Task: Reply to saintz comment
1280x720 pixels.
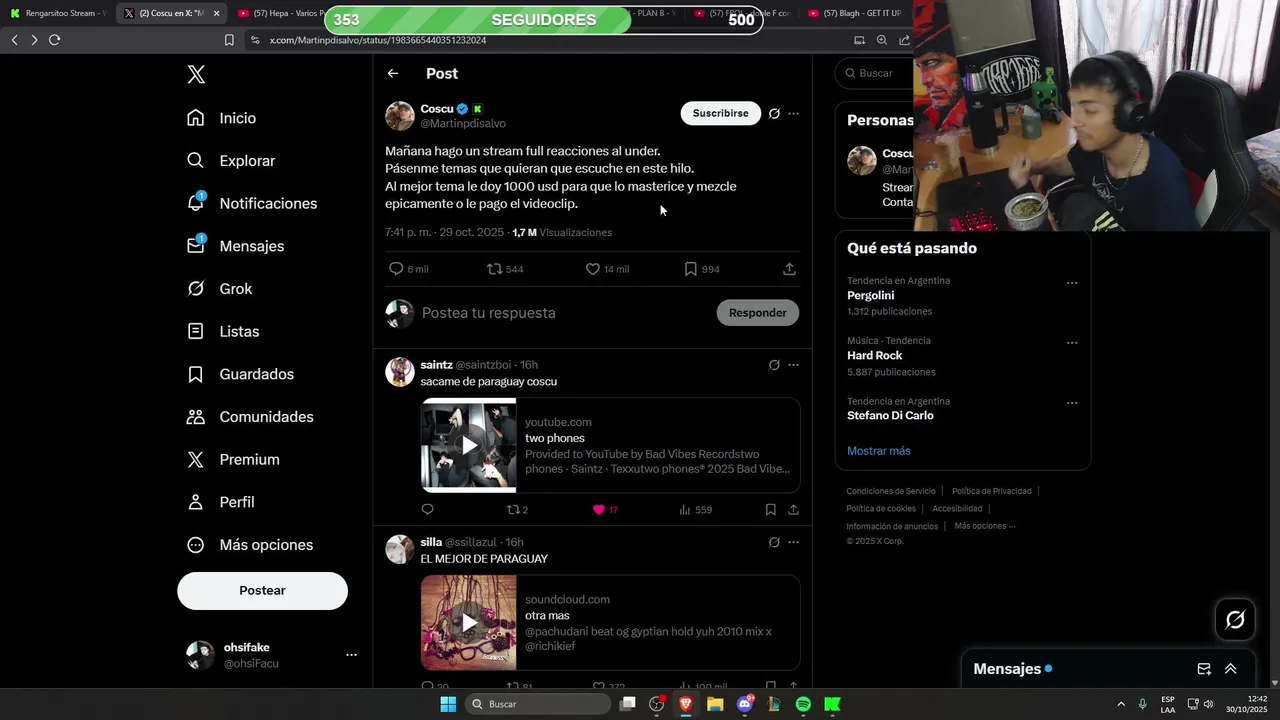Action: pos(427,510)
